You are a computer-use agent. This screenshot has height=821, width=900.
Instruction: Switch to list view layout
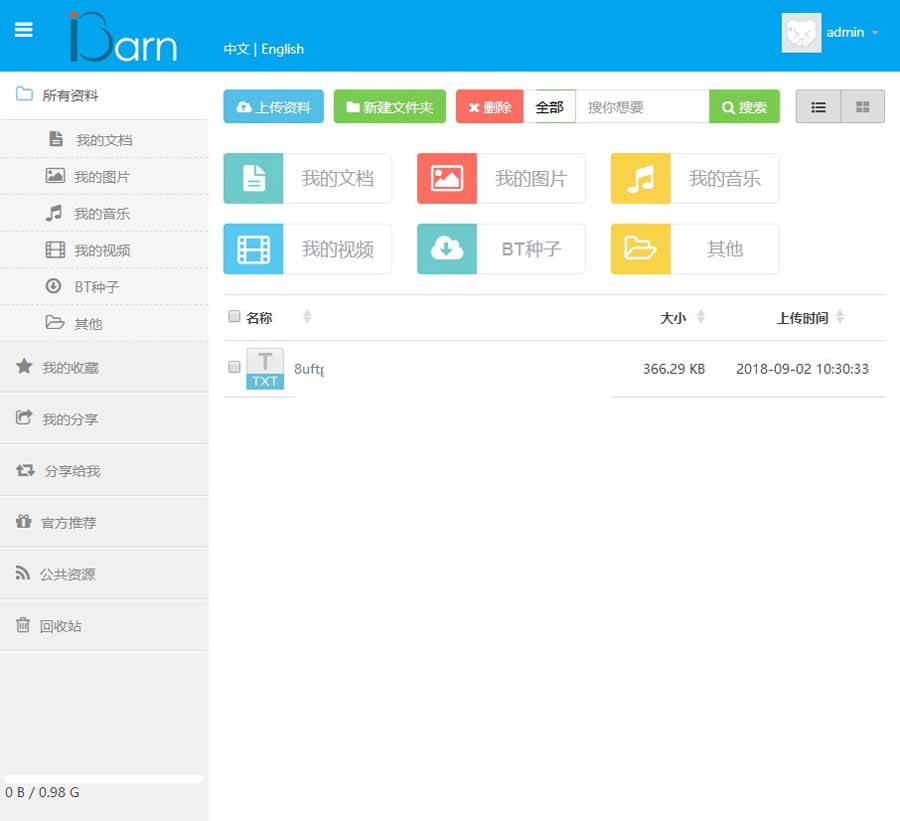(818, 107)
